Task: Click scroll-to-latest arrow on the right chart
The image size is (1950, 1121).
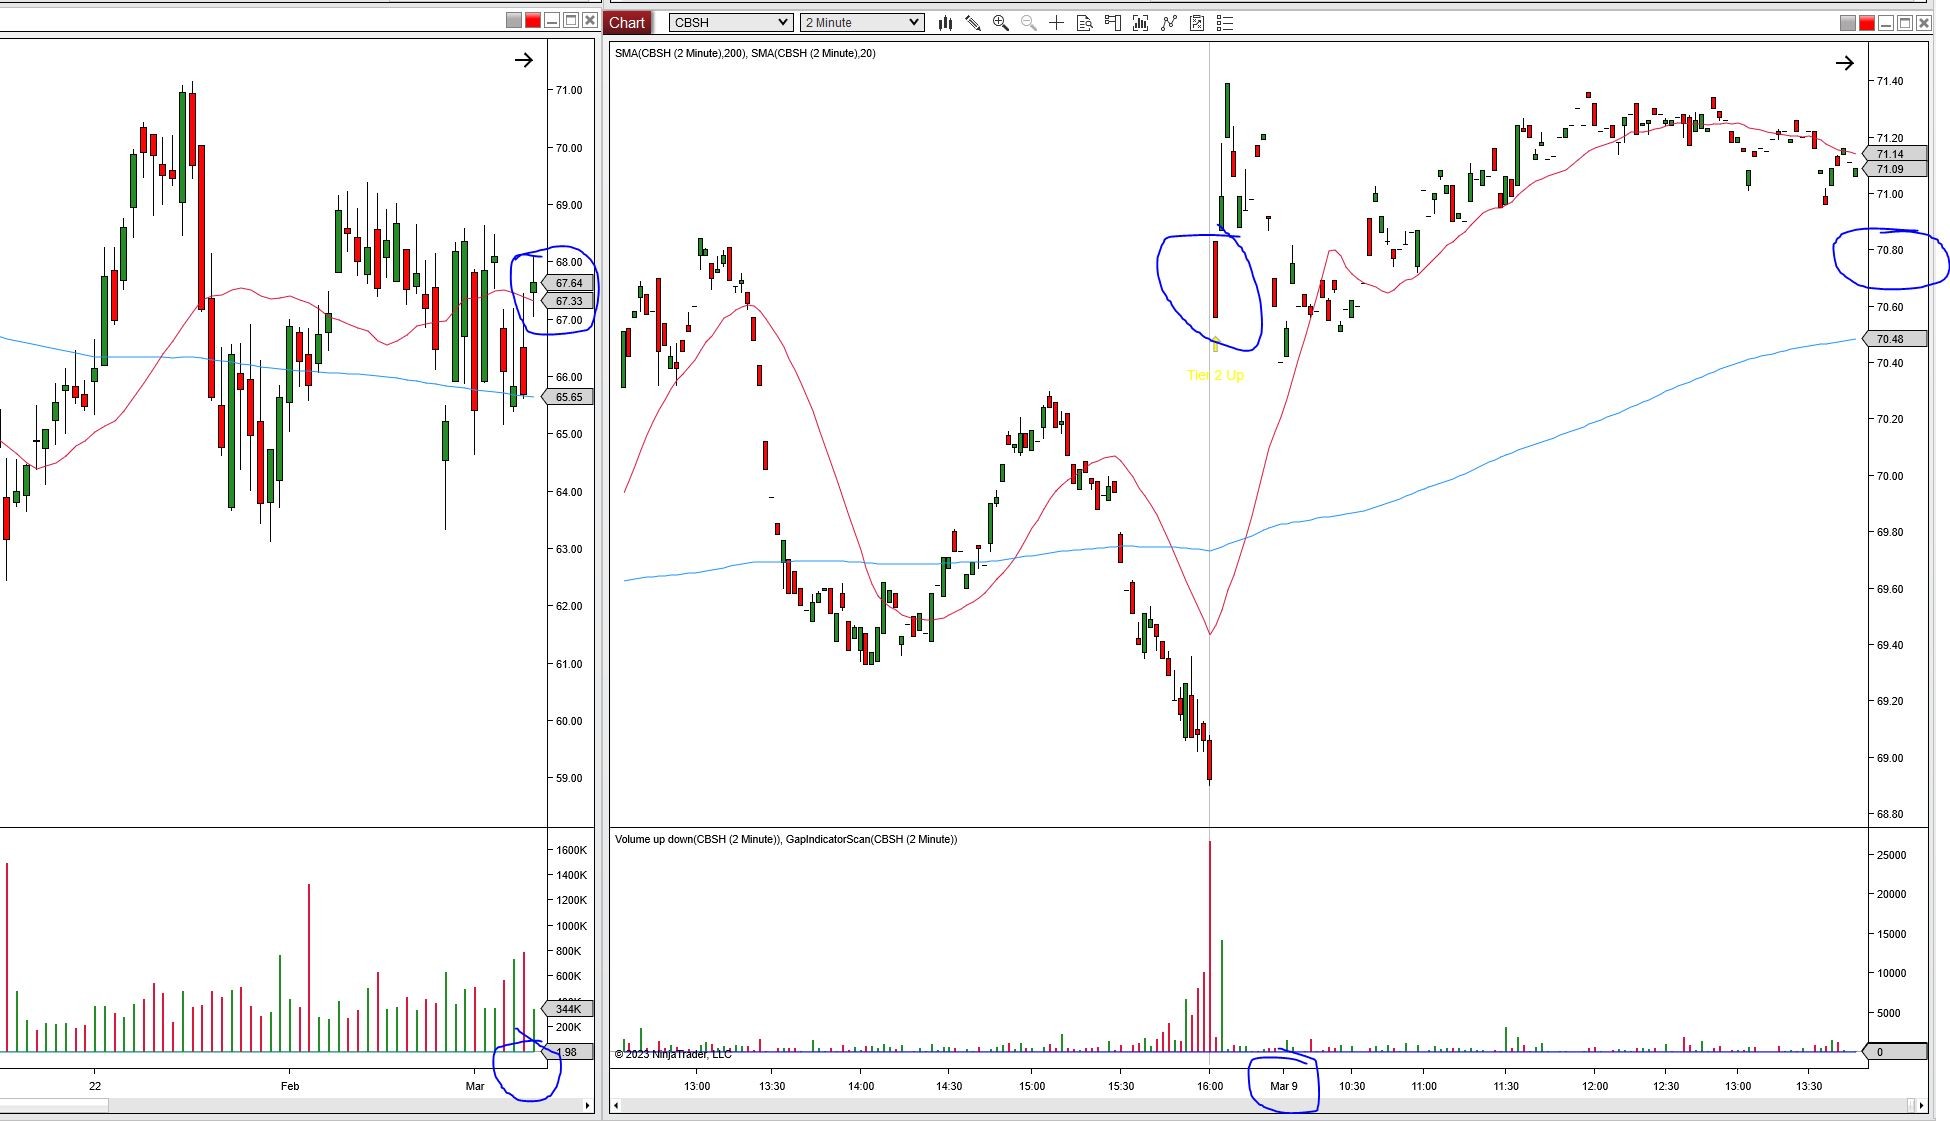Action: (x=1844, y=63)
